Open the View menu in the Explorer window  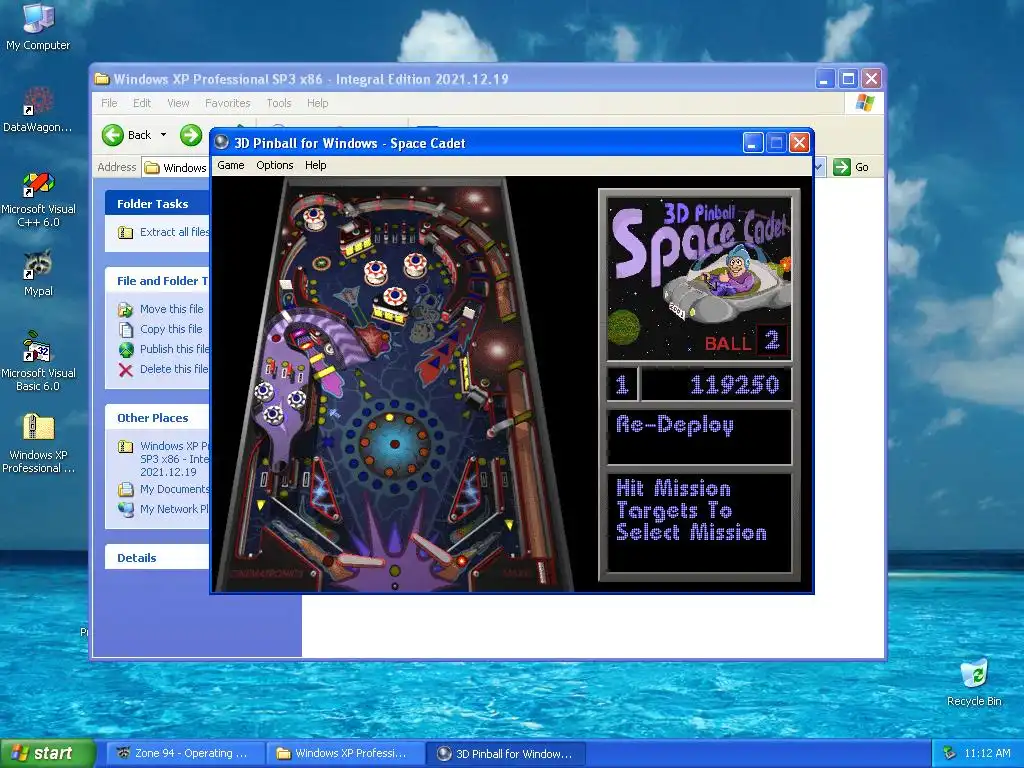(x=178, y=103)
